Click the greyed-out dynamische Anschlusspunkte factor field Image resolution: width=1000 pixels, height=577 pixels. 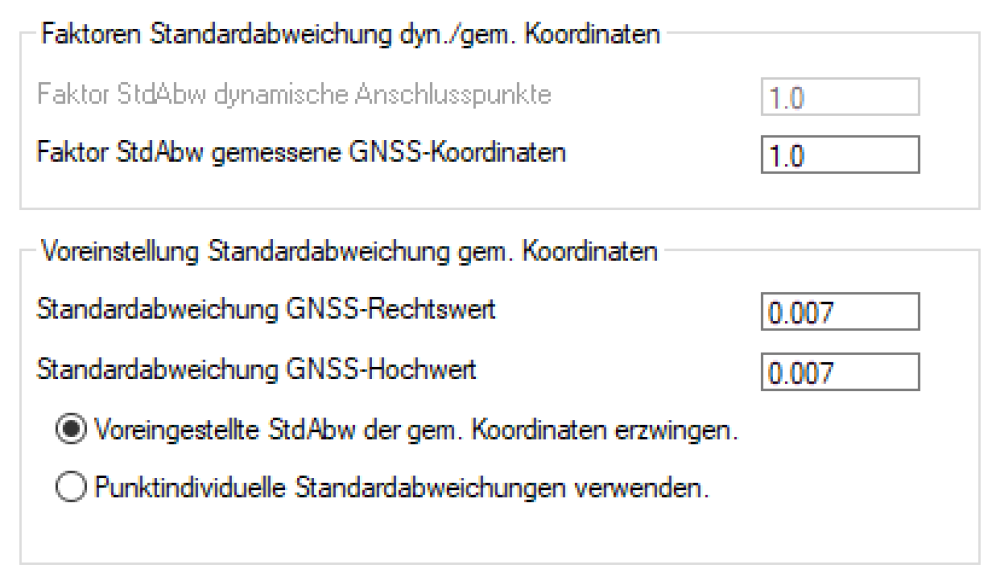838,97
